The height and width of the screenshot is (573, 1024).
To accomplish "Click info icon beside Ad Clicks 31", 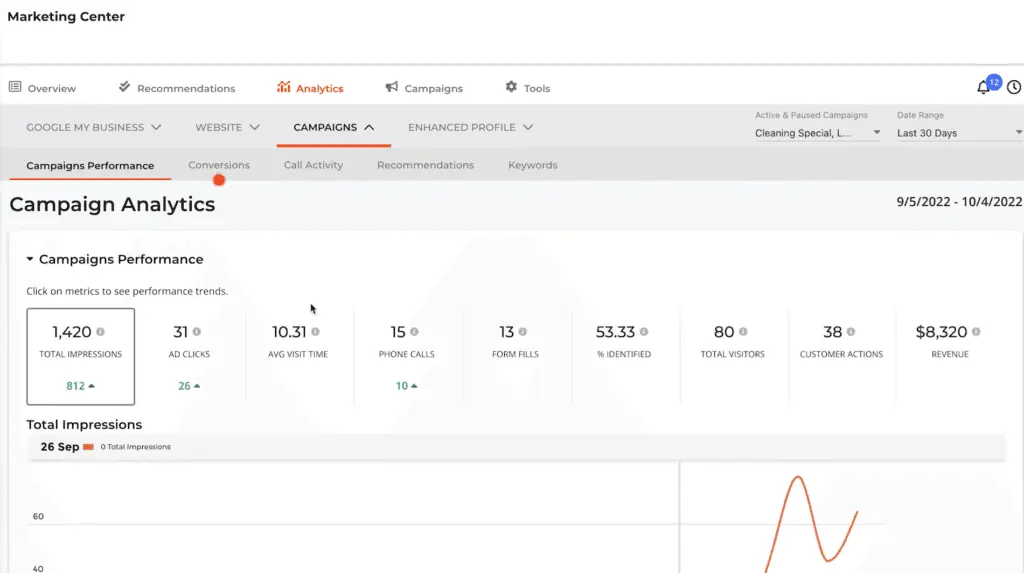I will 197,332.
